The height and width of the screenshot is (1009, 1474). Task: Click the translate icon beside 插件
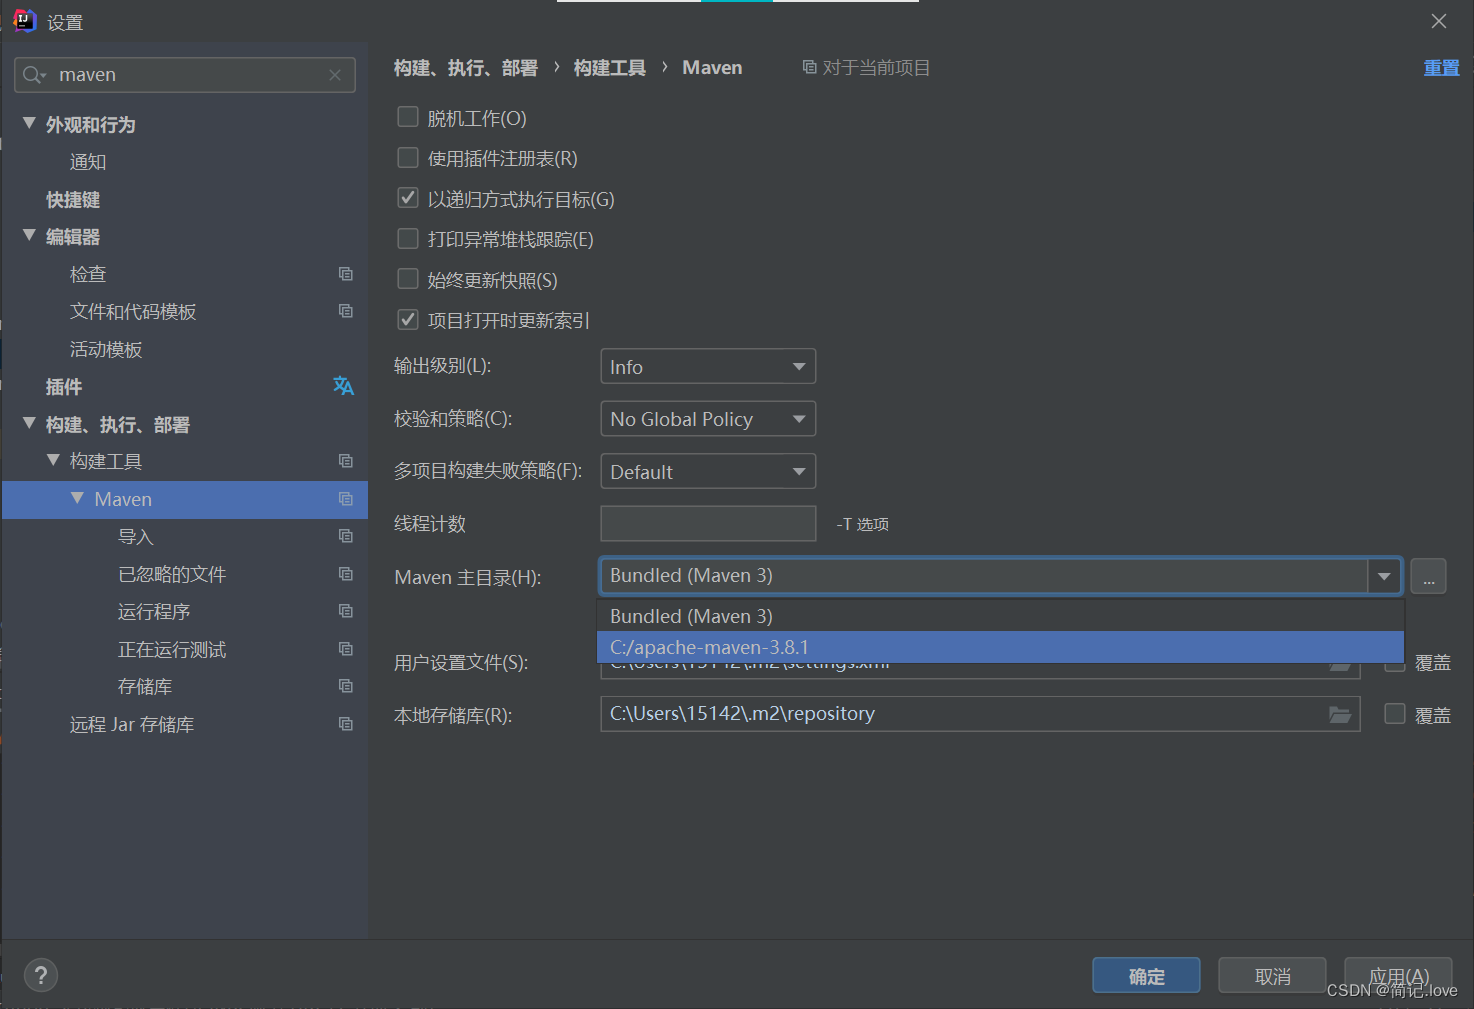click(x=343, y=386)
